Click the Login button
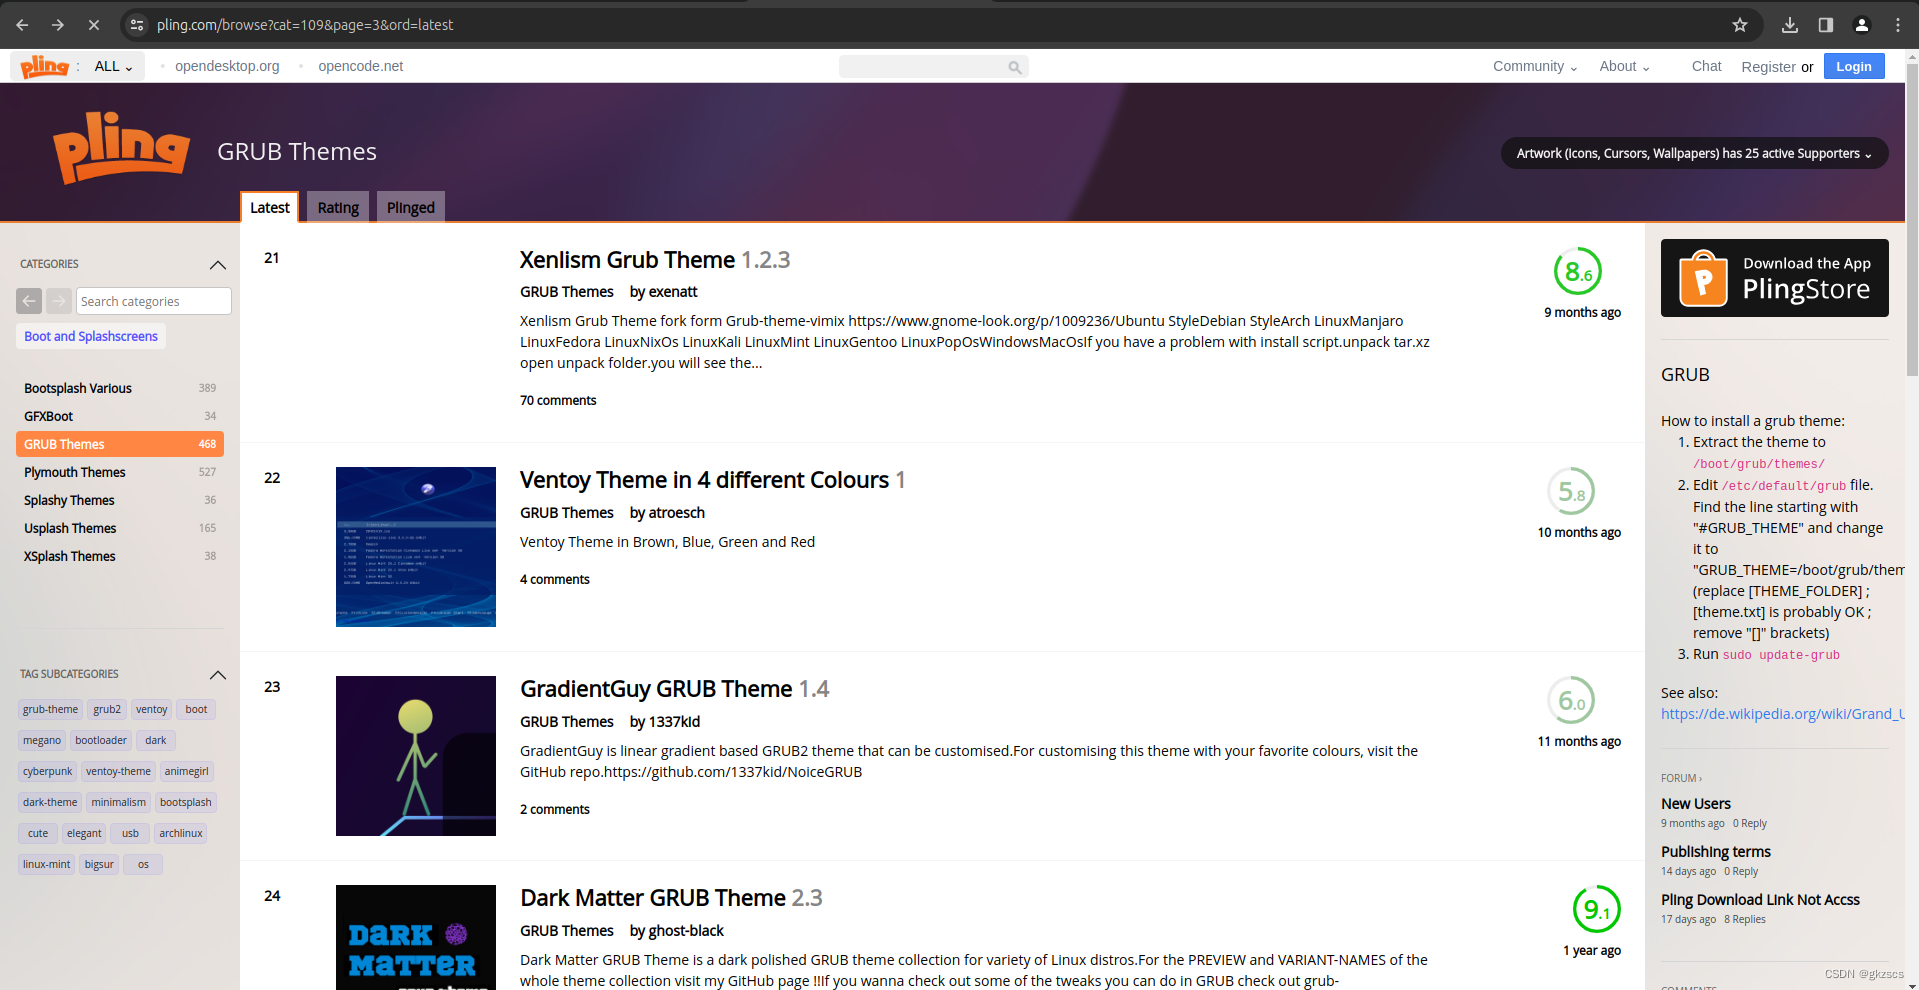This screenshot has height=990, width=1919. [1854, 66]
